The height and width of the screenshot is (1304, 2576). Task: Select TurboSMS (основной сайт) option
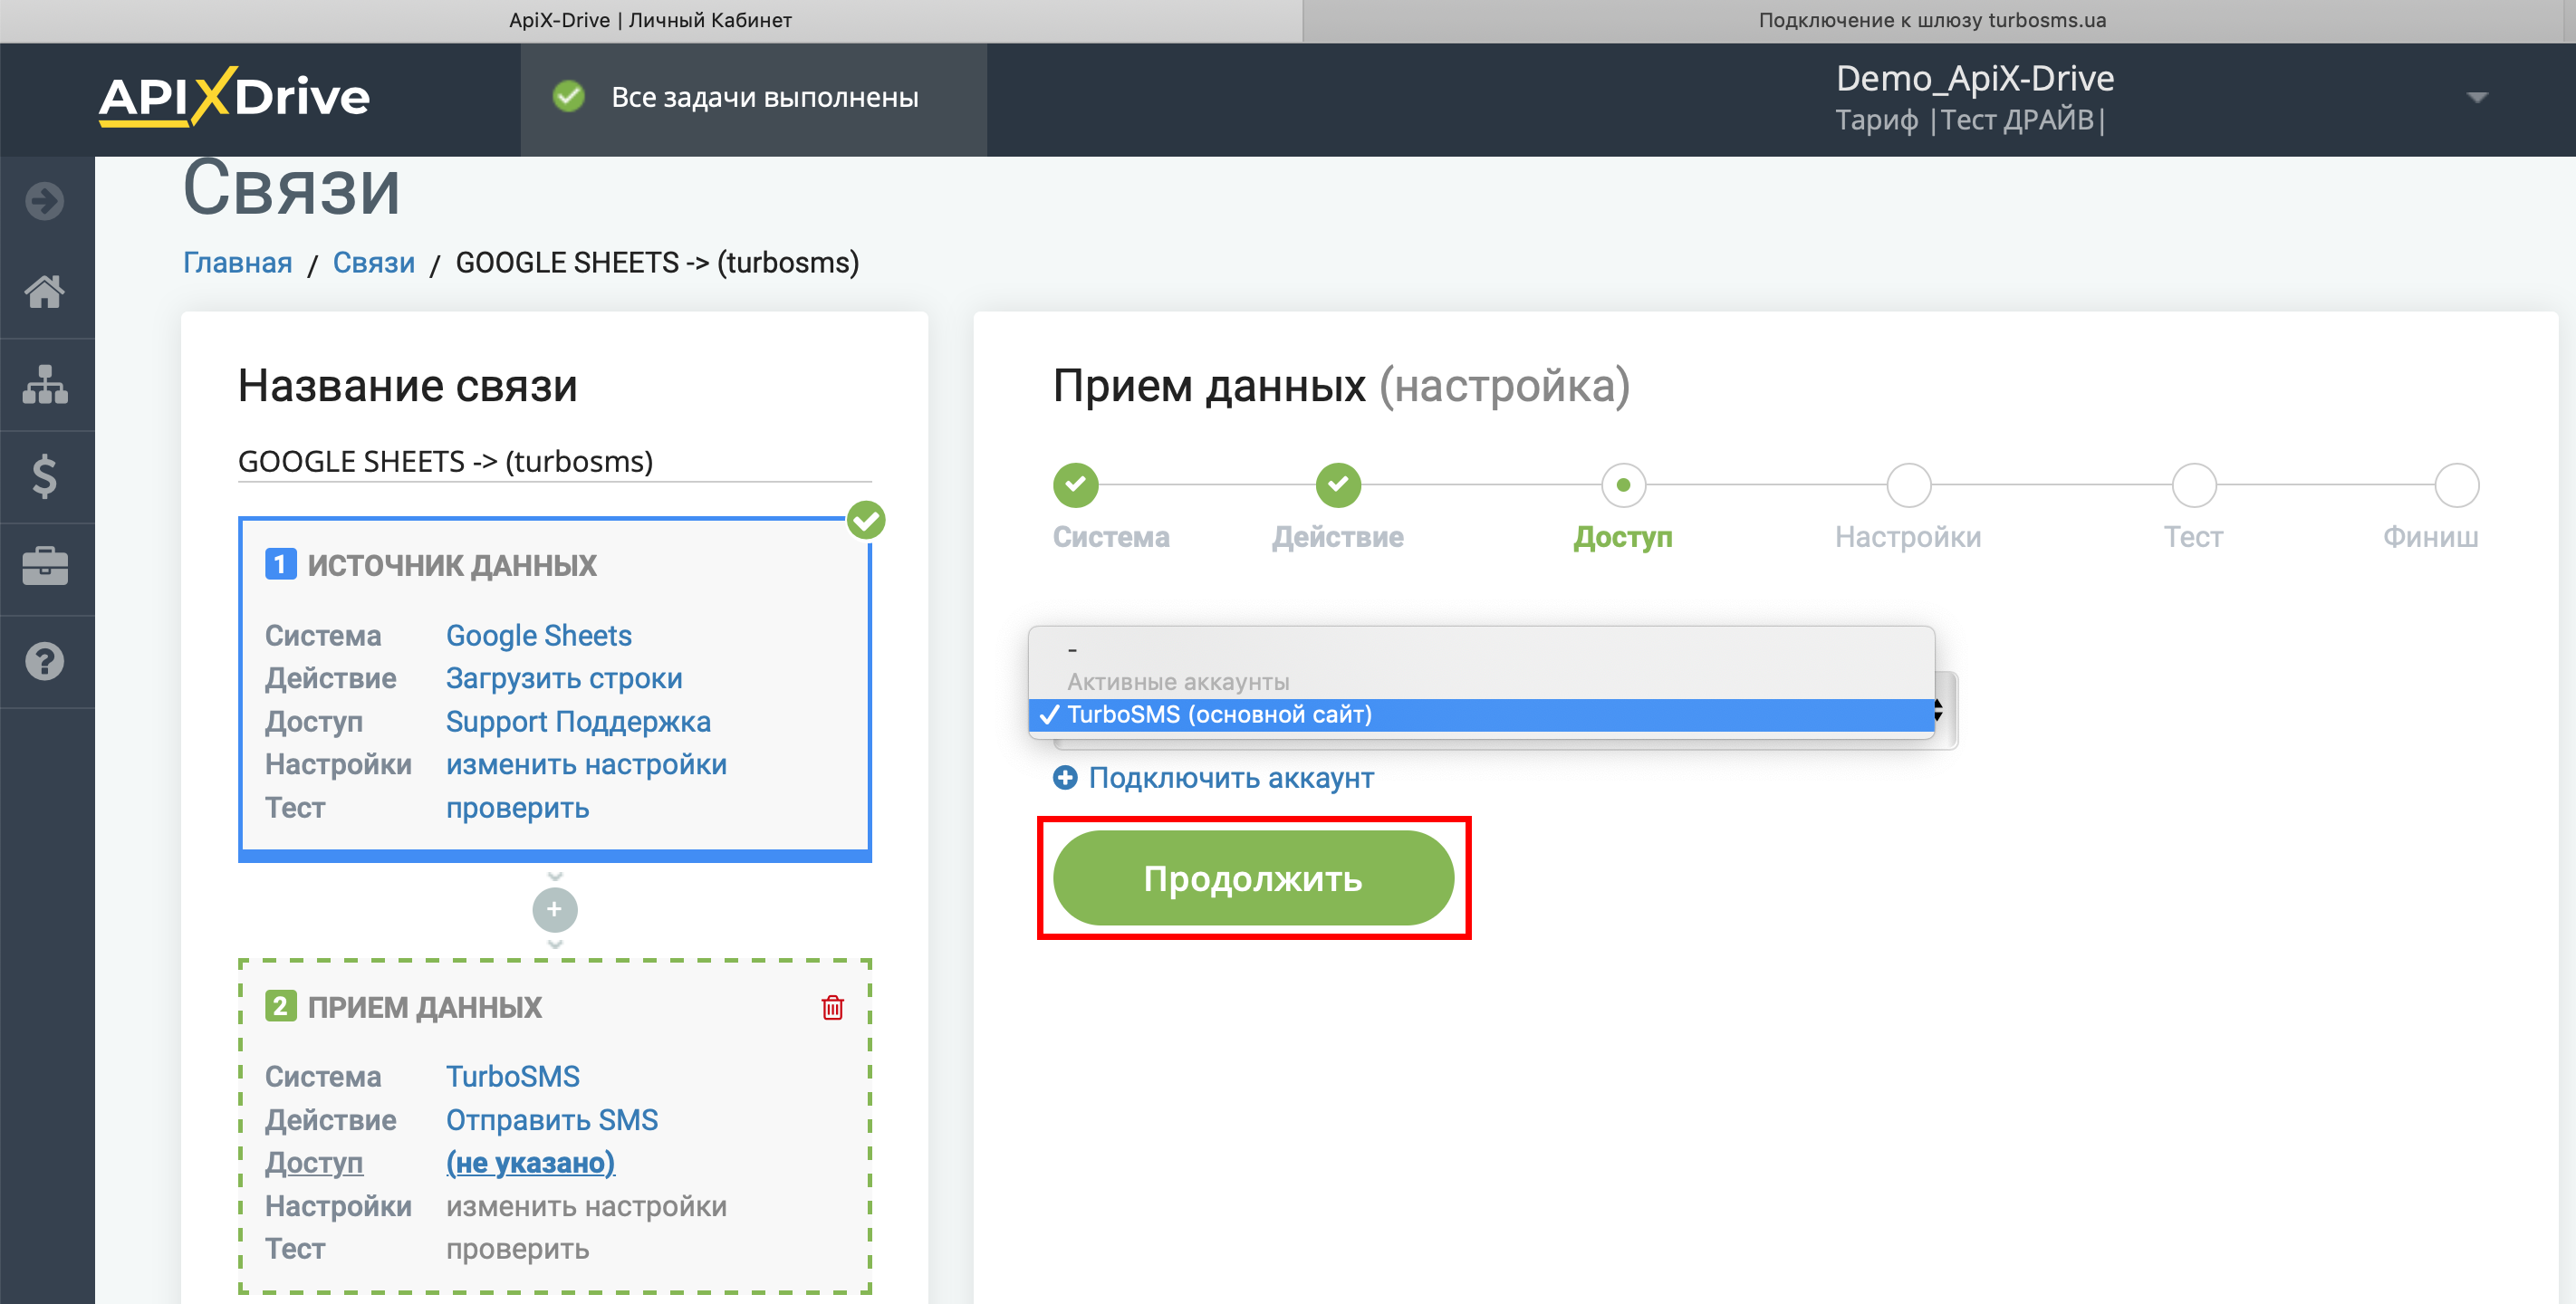coord(1481,715)
